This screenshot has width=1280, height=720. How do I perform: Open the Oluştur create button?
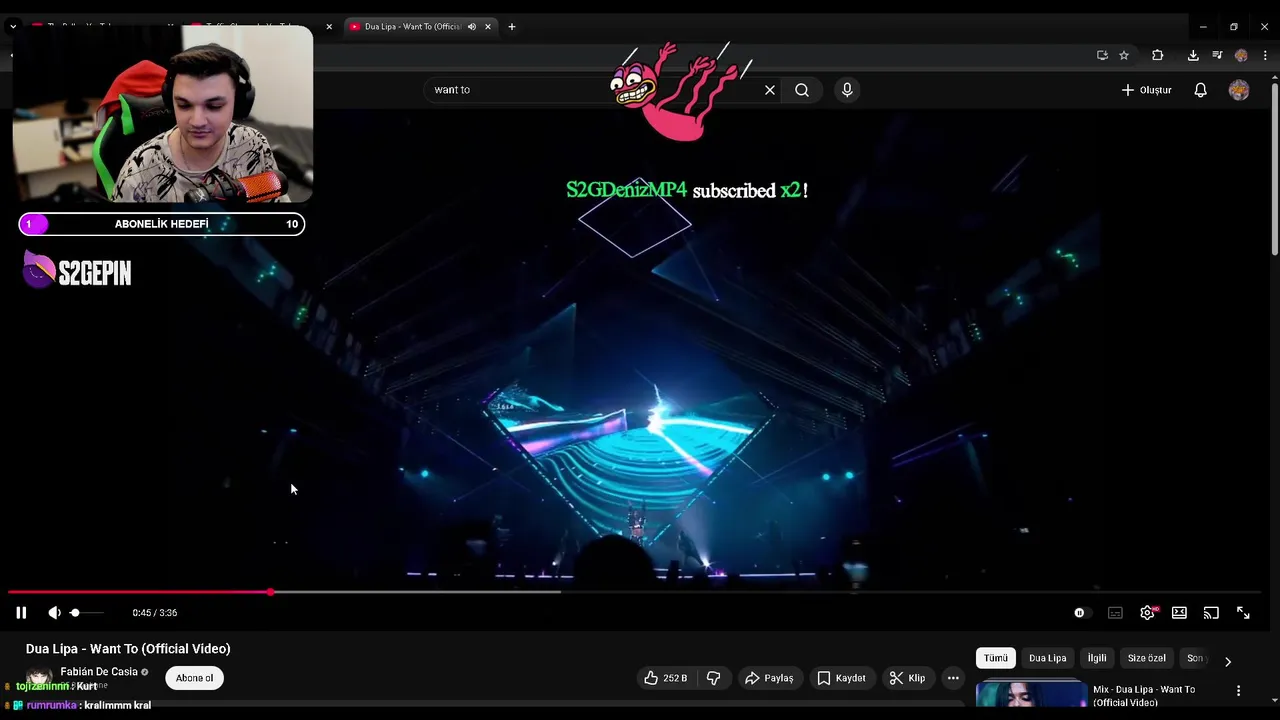point(1146,90)
